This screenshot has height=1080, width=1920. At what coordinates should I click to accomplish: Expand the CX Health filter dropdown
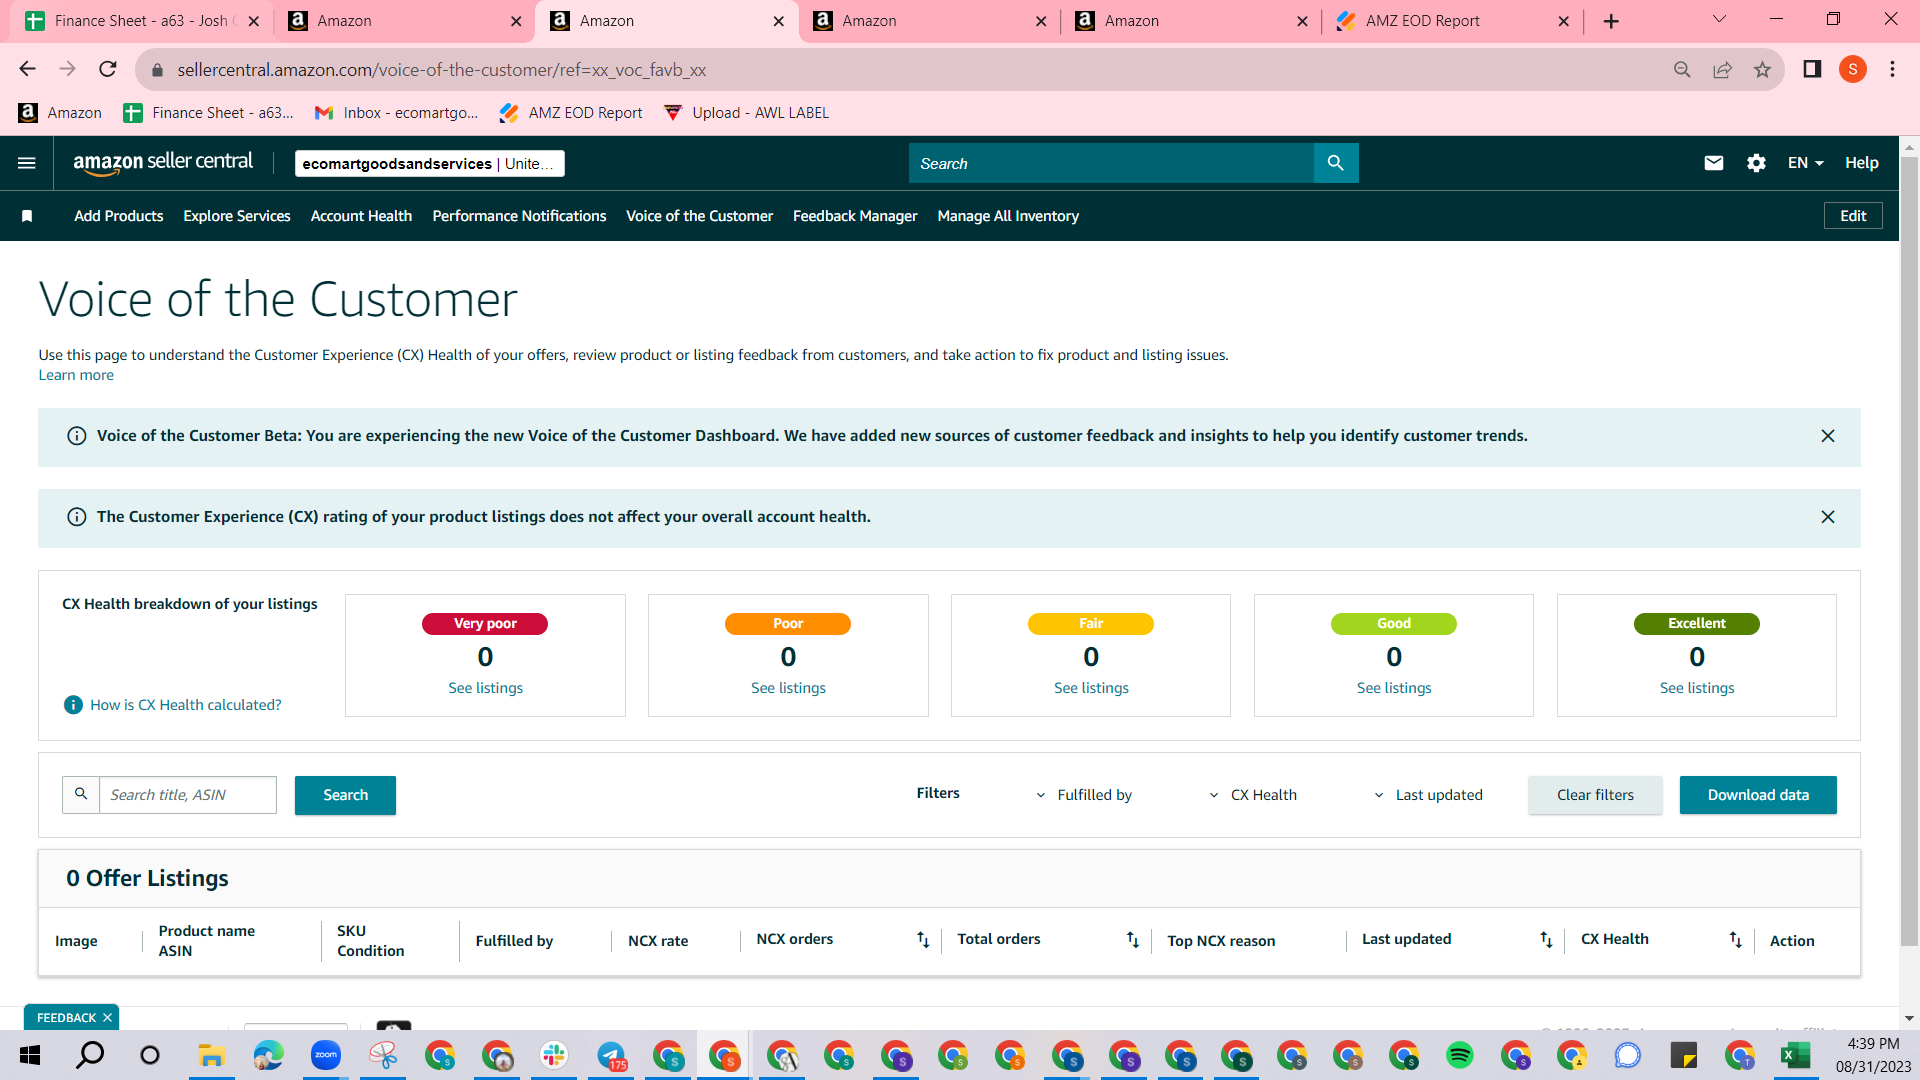[1253, 795]
